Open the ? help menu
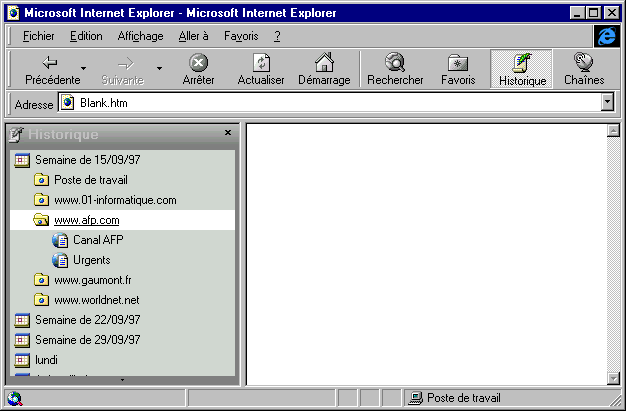The width and height of the screenshot is (626, 411). pos(277,36)
